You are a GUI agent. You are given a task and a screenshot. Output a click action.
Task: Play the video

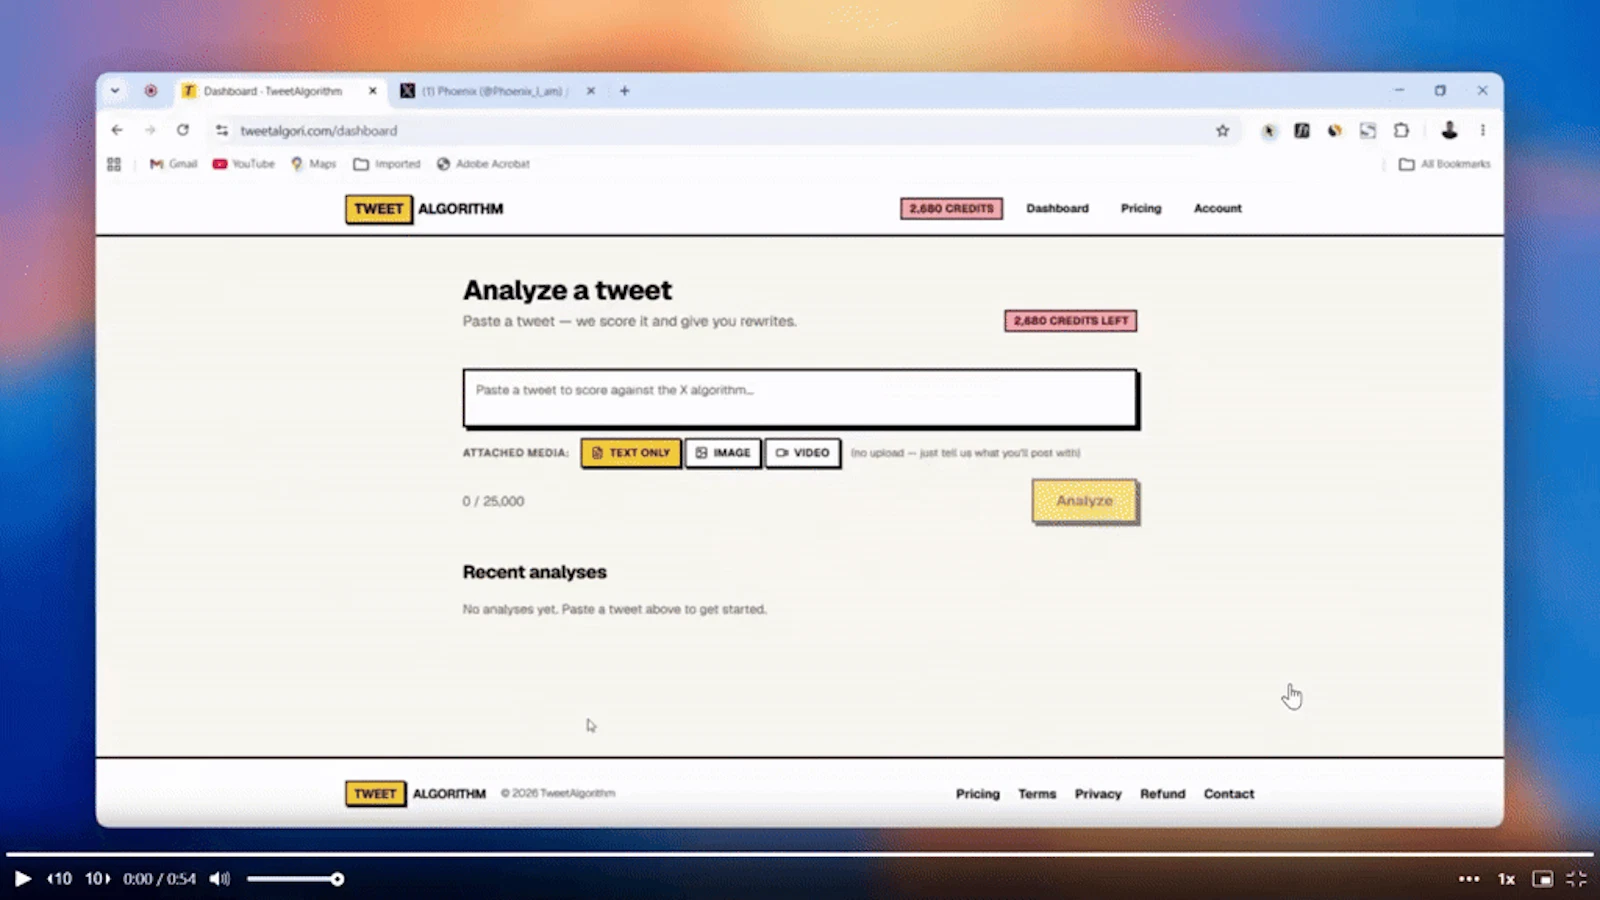(x=22, y=879)
